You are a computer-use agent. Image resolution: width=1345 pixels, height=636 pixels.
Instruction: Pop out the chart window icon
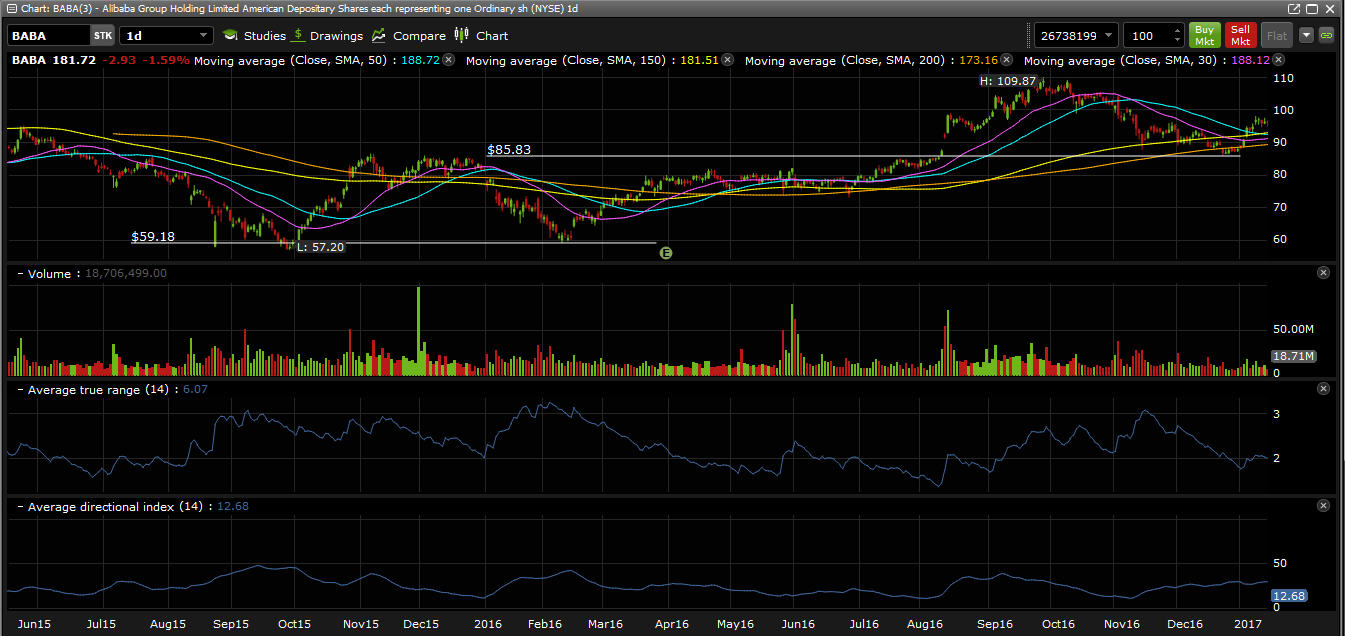point(1295,8)
